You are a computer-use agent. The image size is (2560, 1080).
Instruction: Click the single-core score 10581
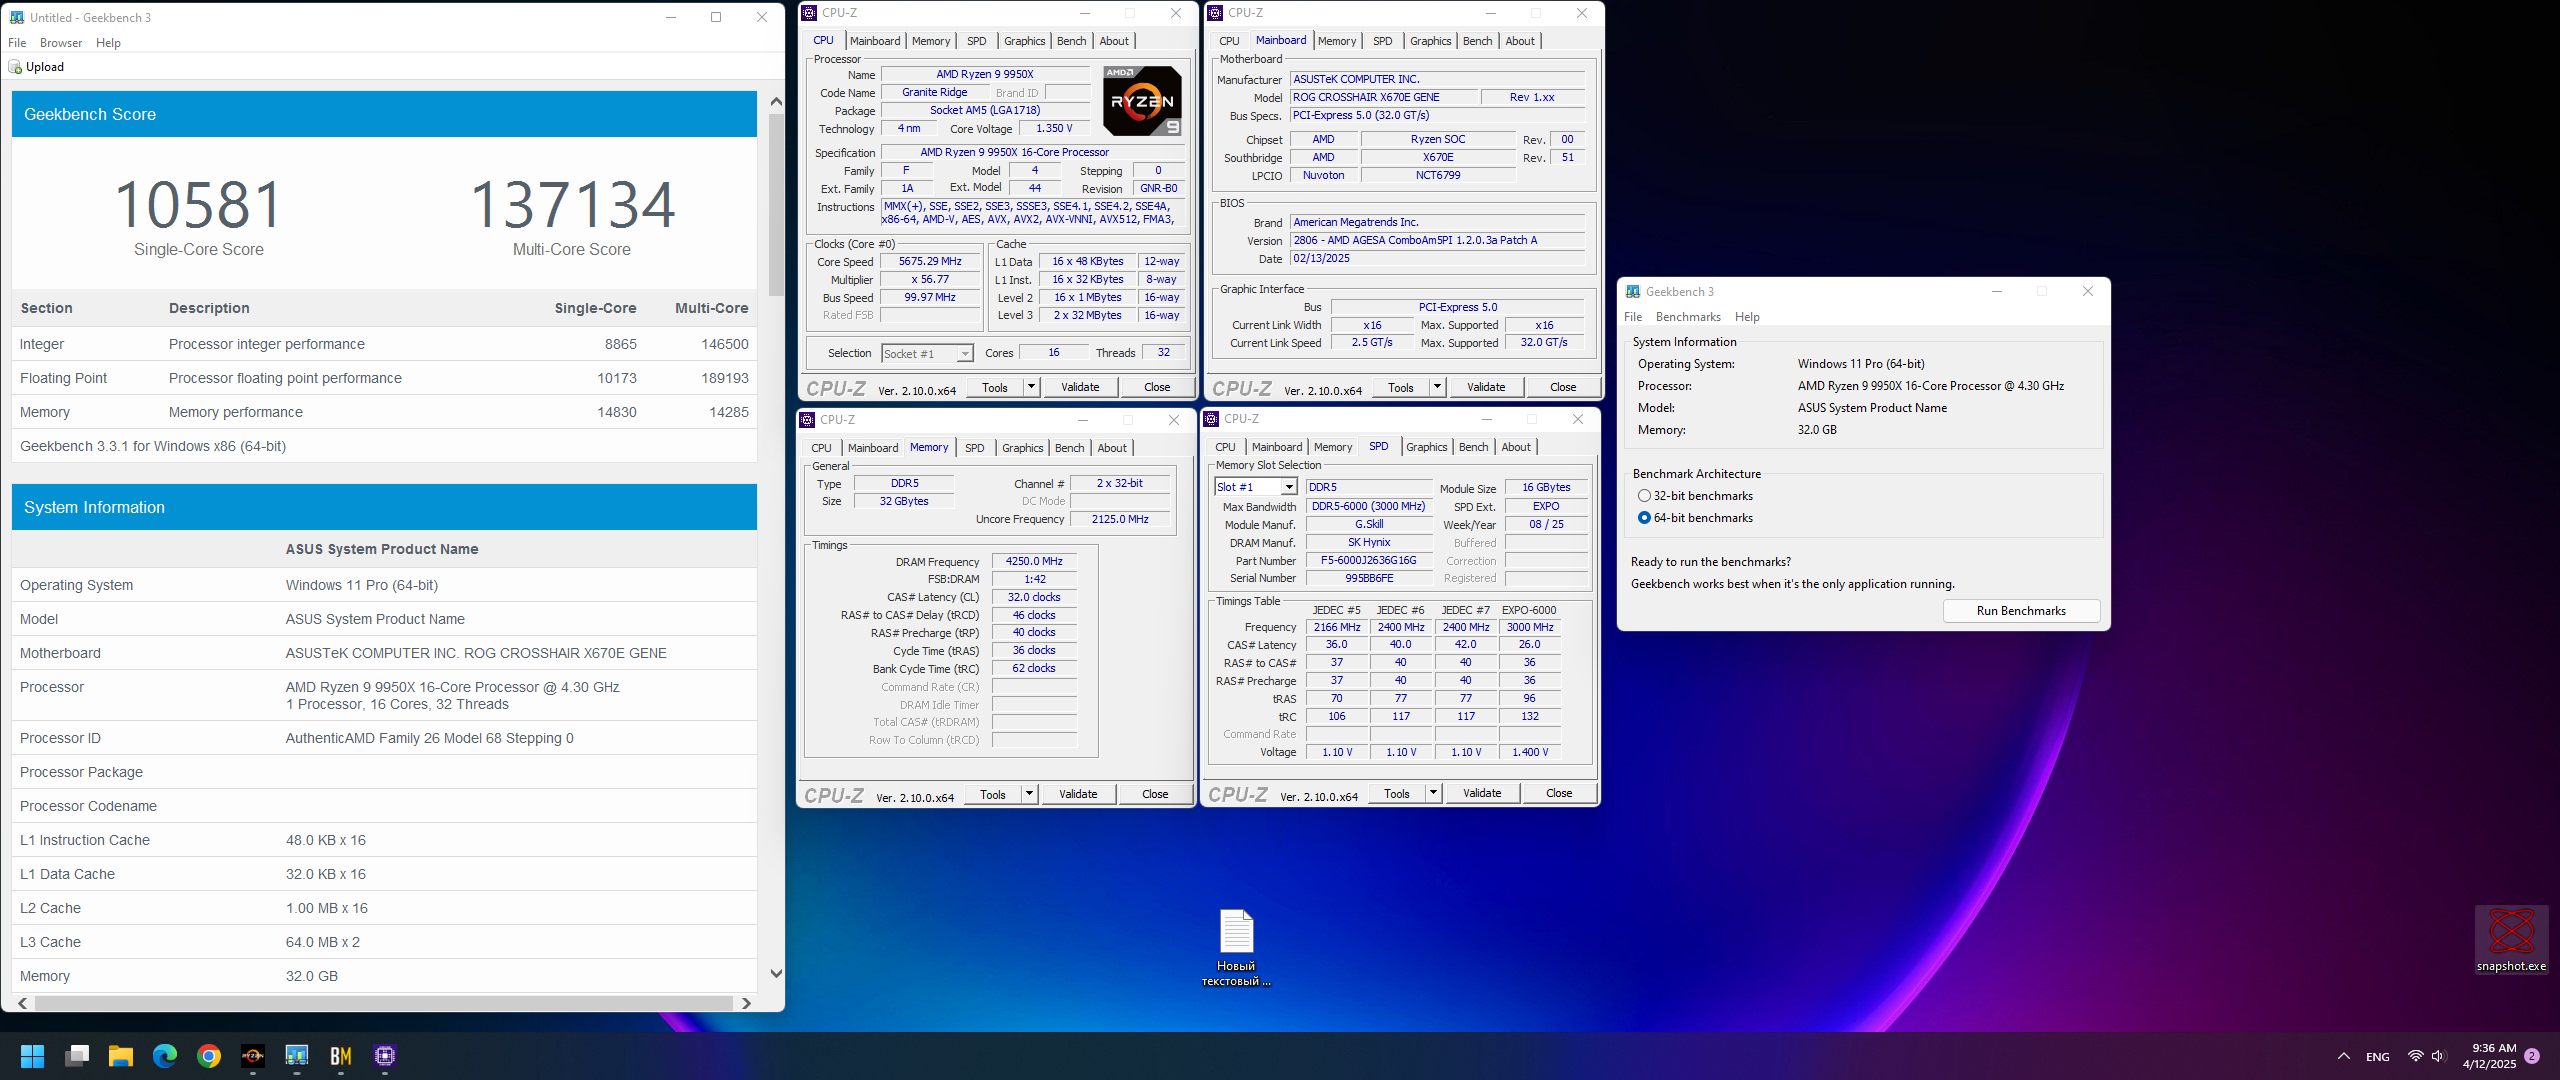pos(199,204)
